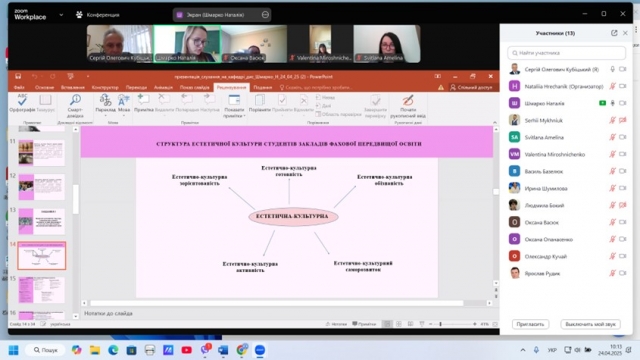Click Порівняти to compare presentations
Screen dimensions: 640x360
tap(260, 103)
